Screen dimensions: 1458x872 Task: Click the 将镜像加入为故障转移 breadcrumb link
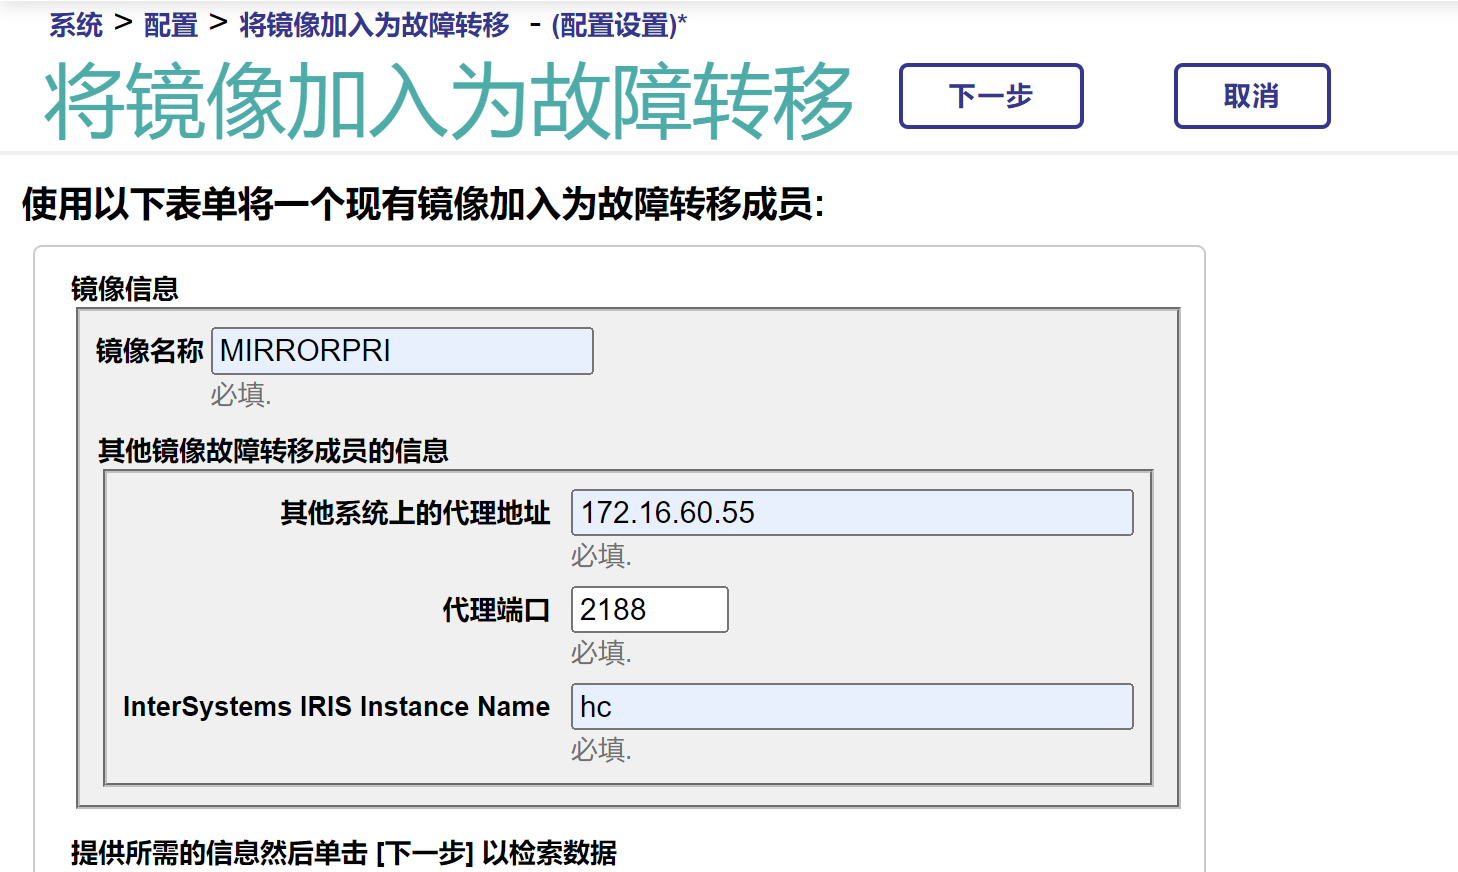[x=374, y=25]
